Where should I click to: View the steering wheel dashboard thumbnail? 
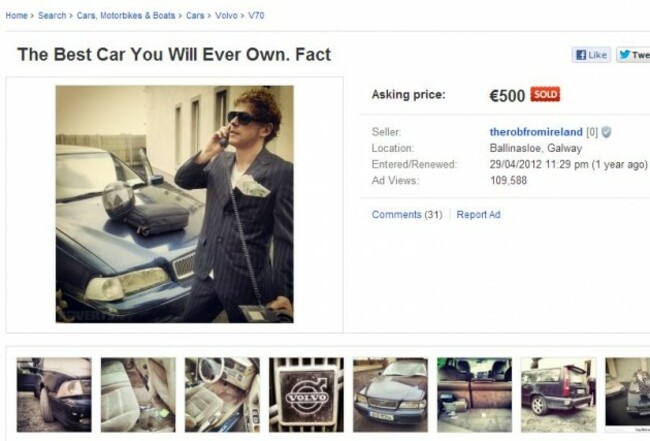(x=222, y=395)
